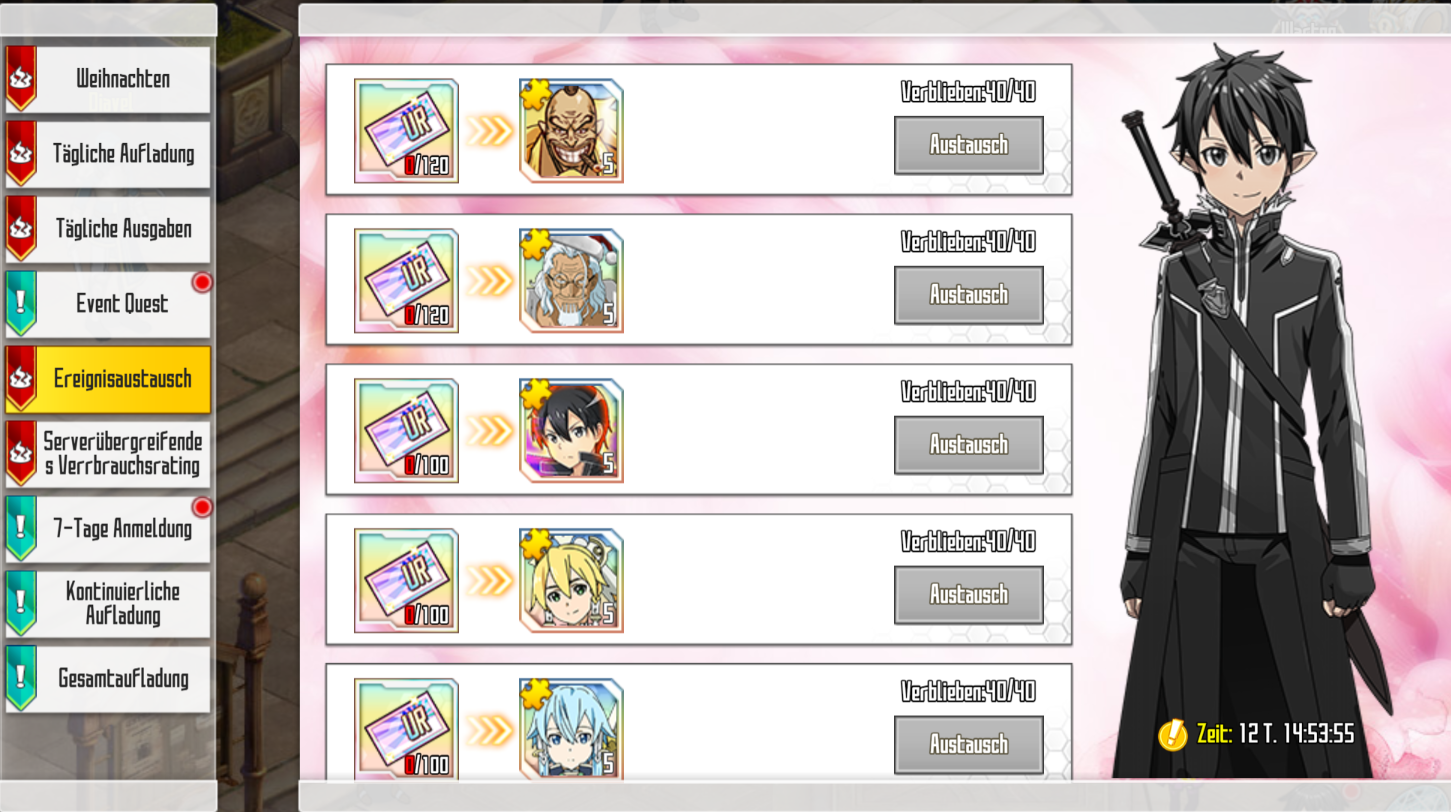Open the Weihnachten event tab

[x=108, y=79]
